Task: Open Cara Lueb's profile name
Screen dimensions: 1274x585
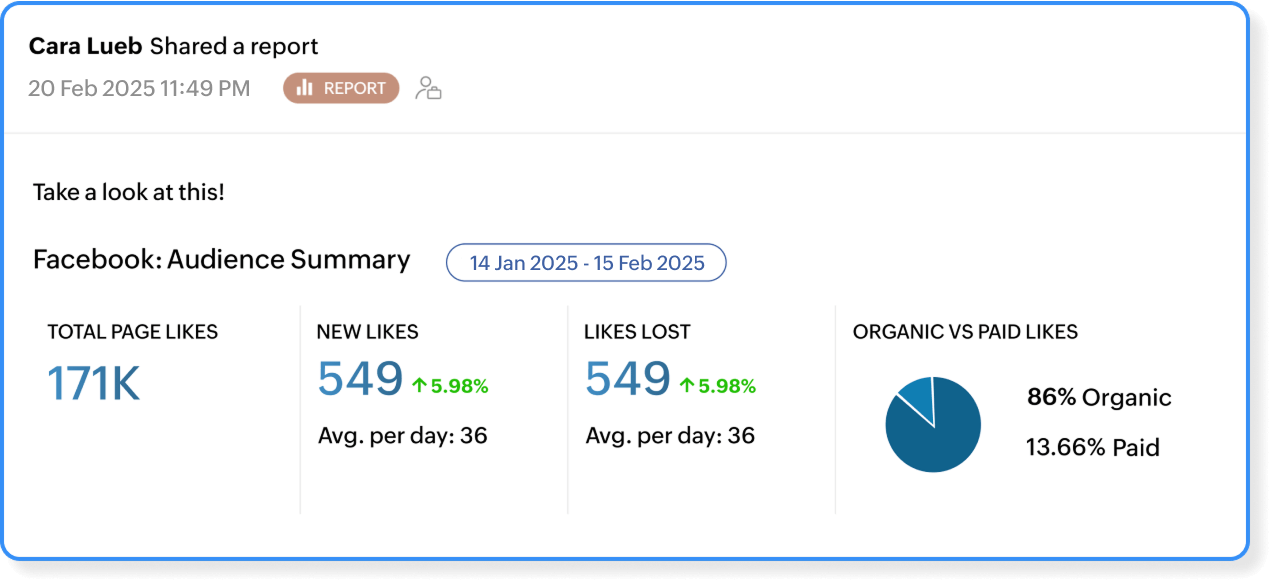Action: (x=85, y=46)
